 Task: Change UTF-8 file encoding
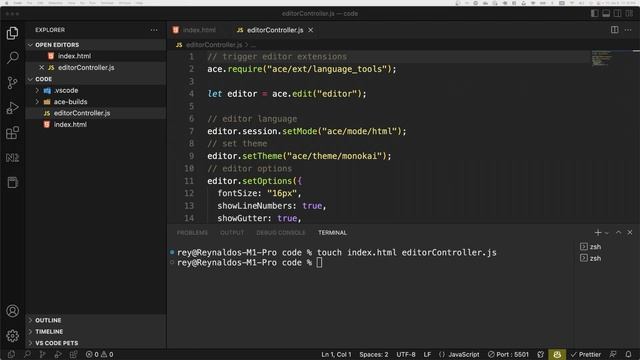coord(406,354)
